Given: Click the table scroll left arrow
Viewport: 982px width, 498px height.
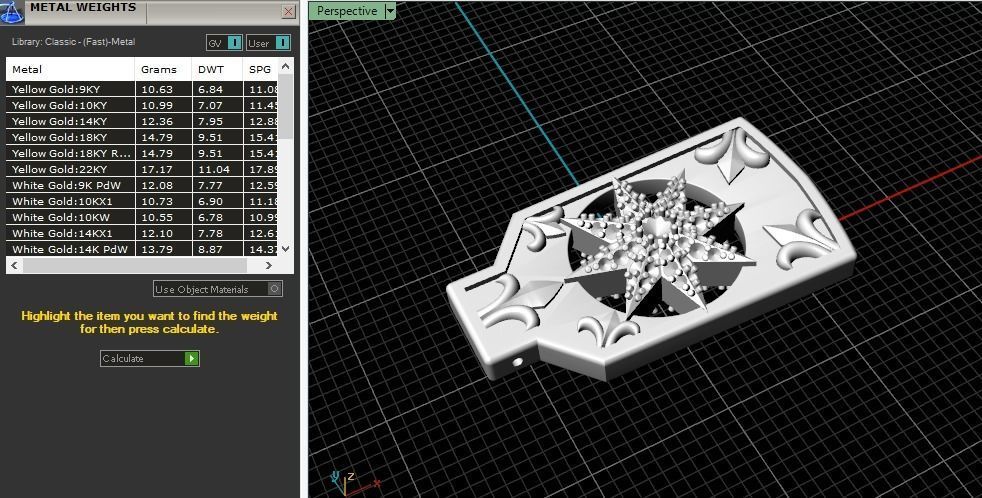Looking at the screenshot, I should tap(14, 265).
